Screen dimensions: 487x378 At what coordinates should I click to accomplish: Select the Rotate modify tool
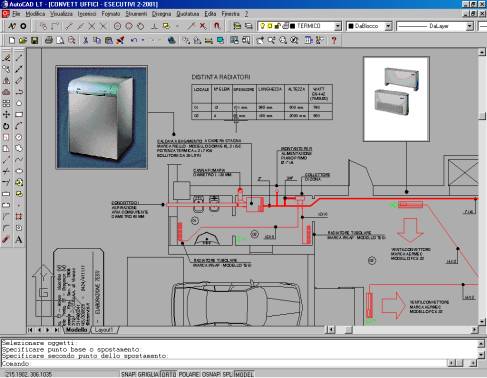pos(6,126)
